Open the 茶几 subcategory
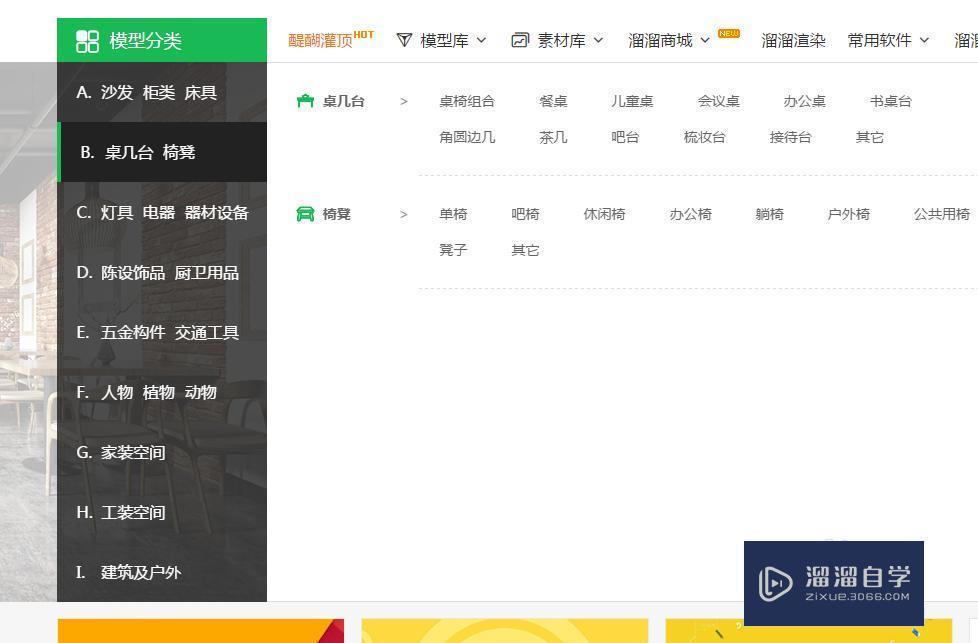Screen dimensions: 978x643 [552, 137]
